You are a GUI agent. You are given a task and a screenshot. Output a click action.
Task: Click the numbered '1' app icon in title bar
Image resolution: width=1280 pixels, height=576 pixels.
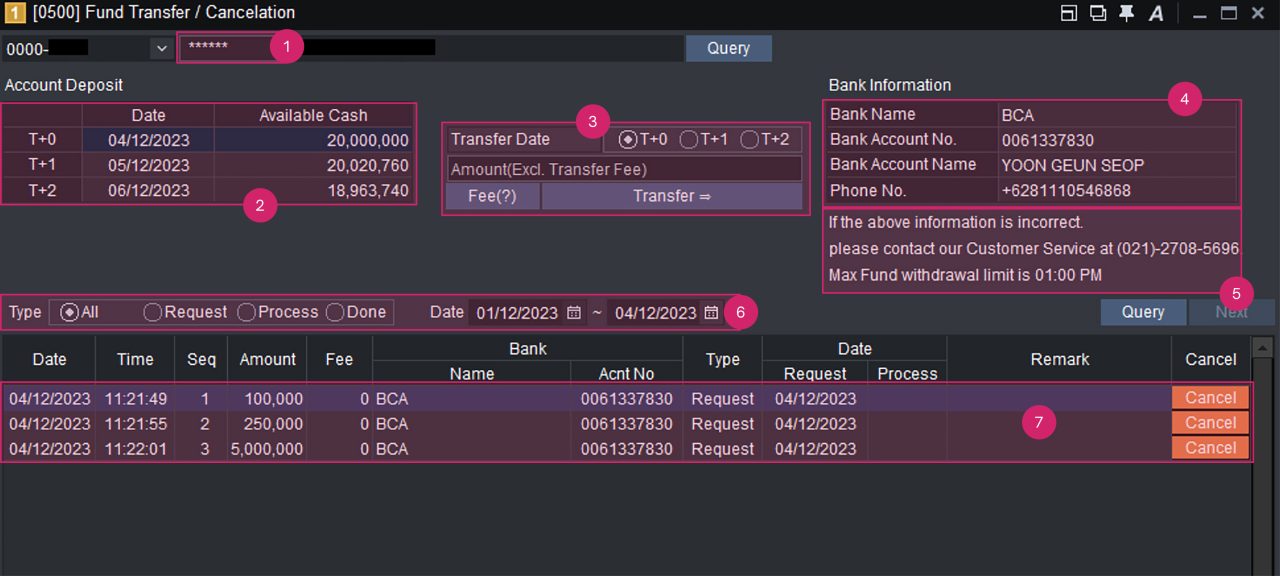tap(13, 13)
